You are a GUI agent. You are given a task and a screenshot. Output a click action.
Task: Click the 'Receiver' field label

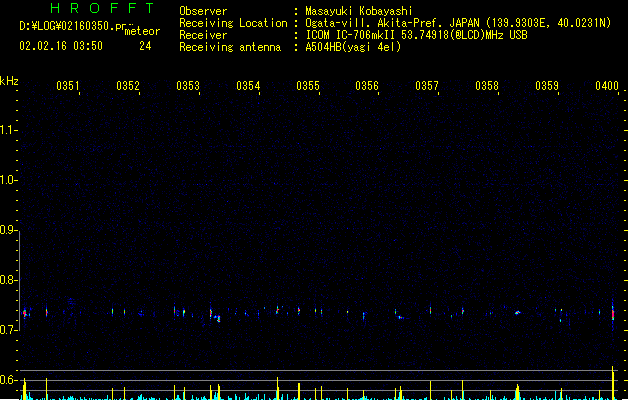[203, 35]
